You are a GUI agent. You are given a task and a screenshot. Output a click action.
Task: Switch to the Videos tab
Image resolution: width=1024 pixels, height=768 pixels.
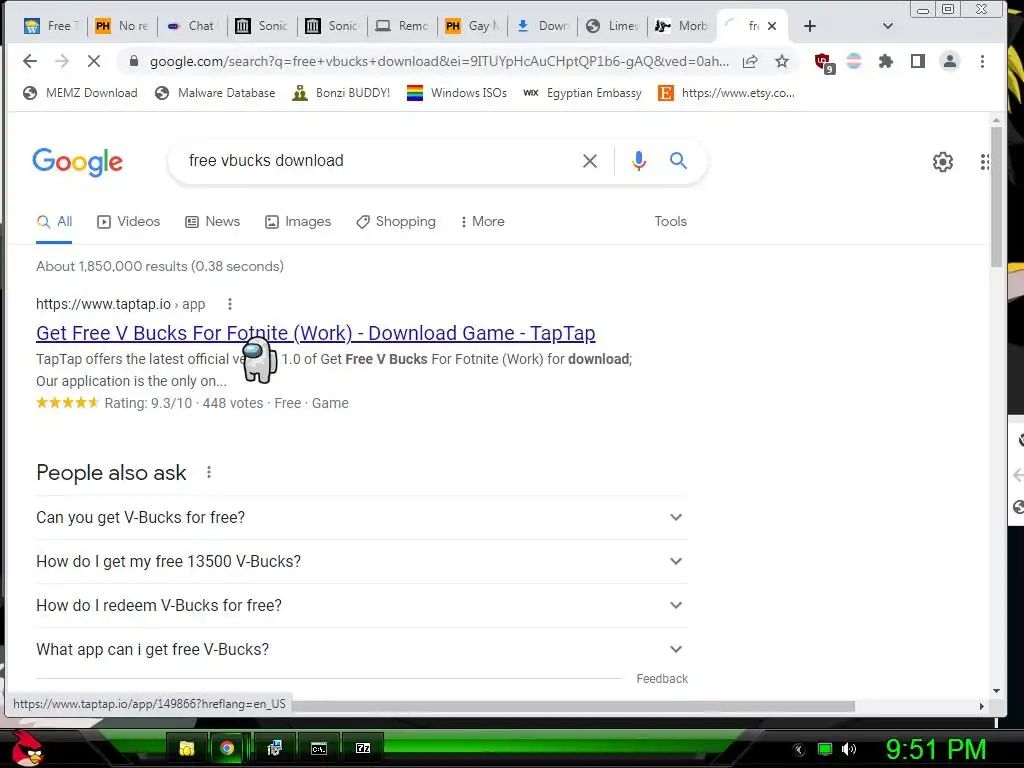[129, 221]
